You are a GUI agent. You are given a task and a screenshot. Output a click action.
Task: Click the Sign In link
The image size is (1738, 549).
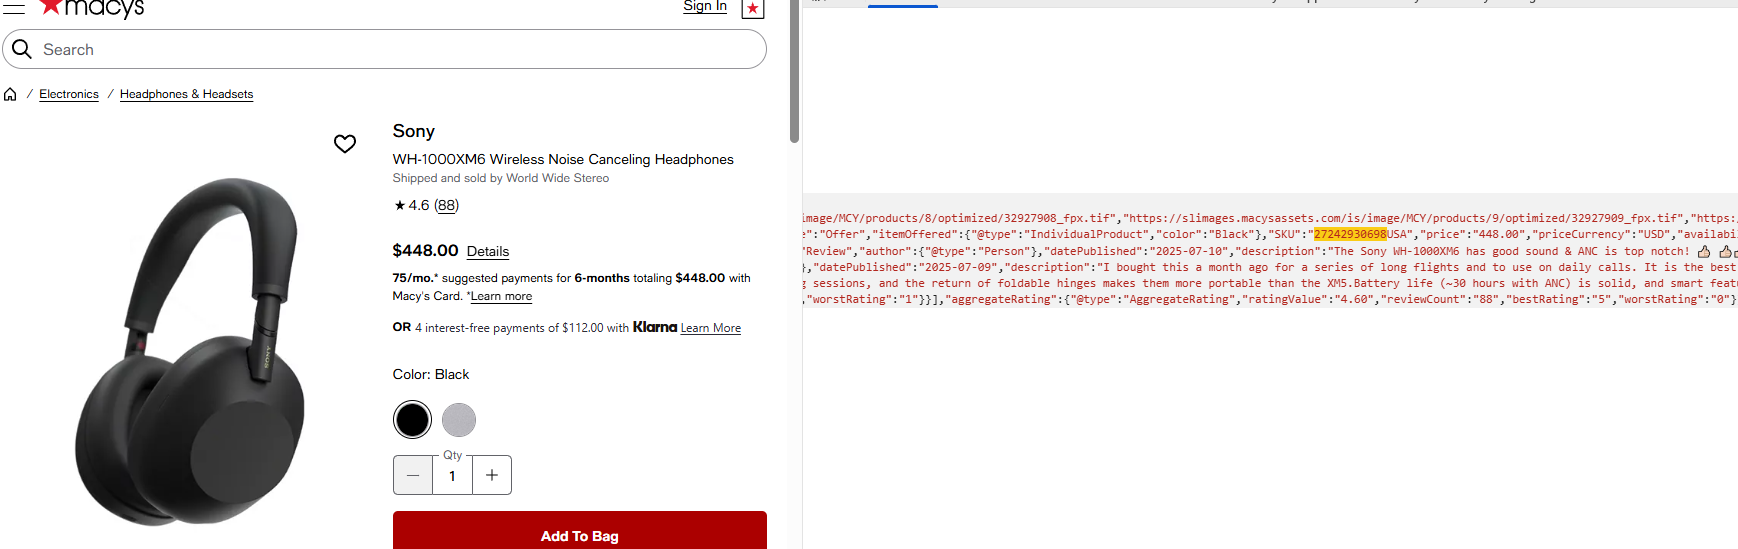pos(705,6)
